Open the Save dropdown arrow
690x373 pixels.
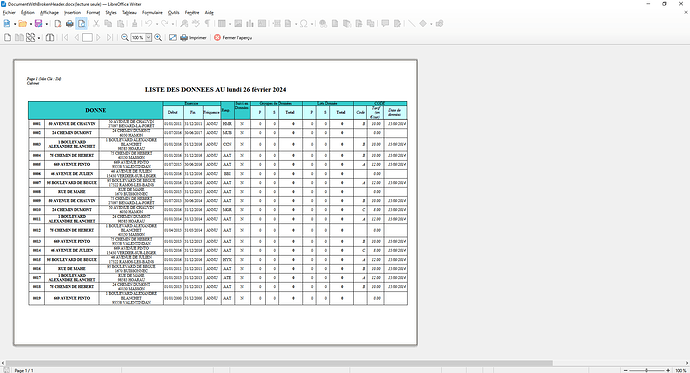tap(47, 24)
